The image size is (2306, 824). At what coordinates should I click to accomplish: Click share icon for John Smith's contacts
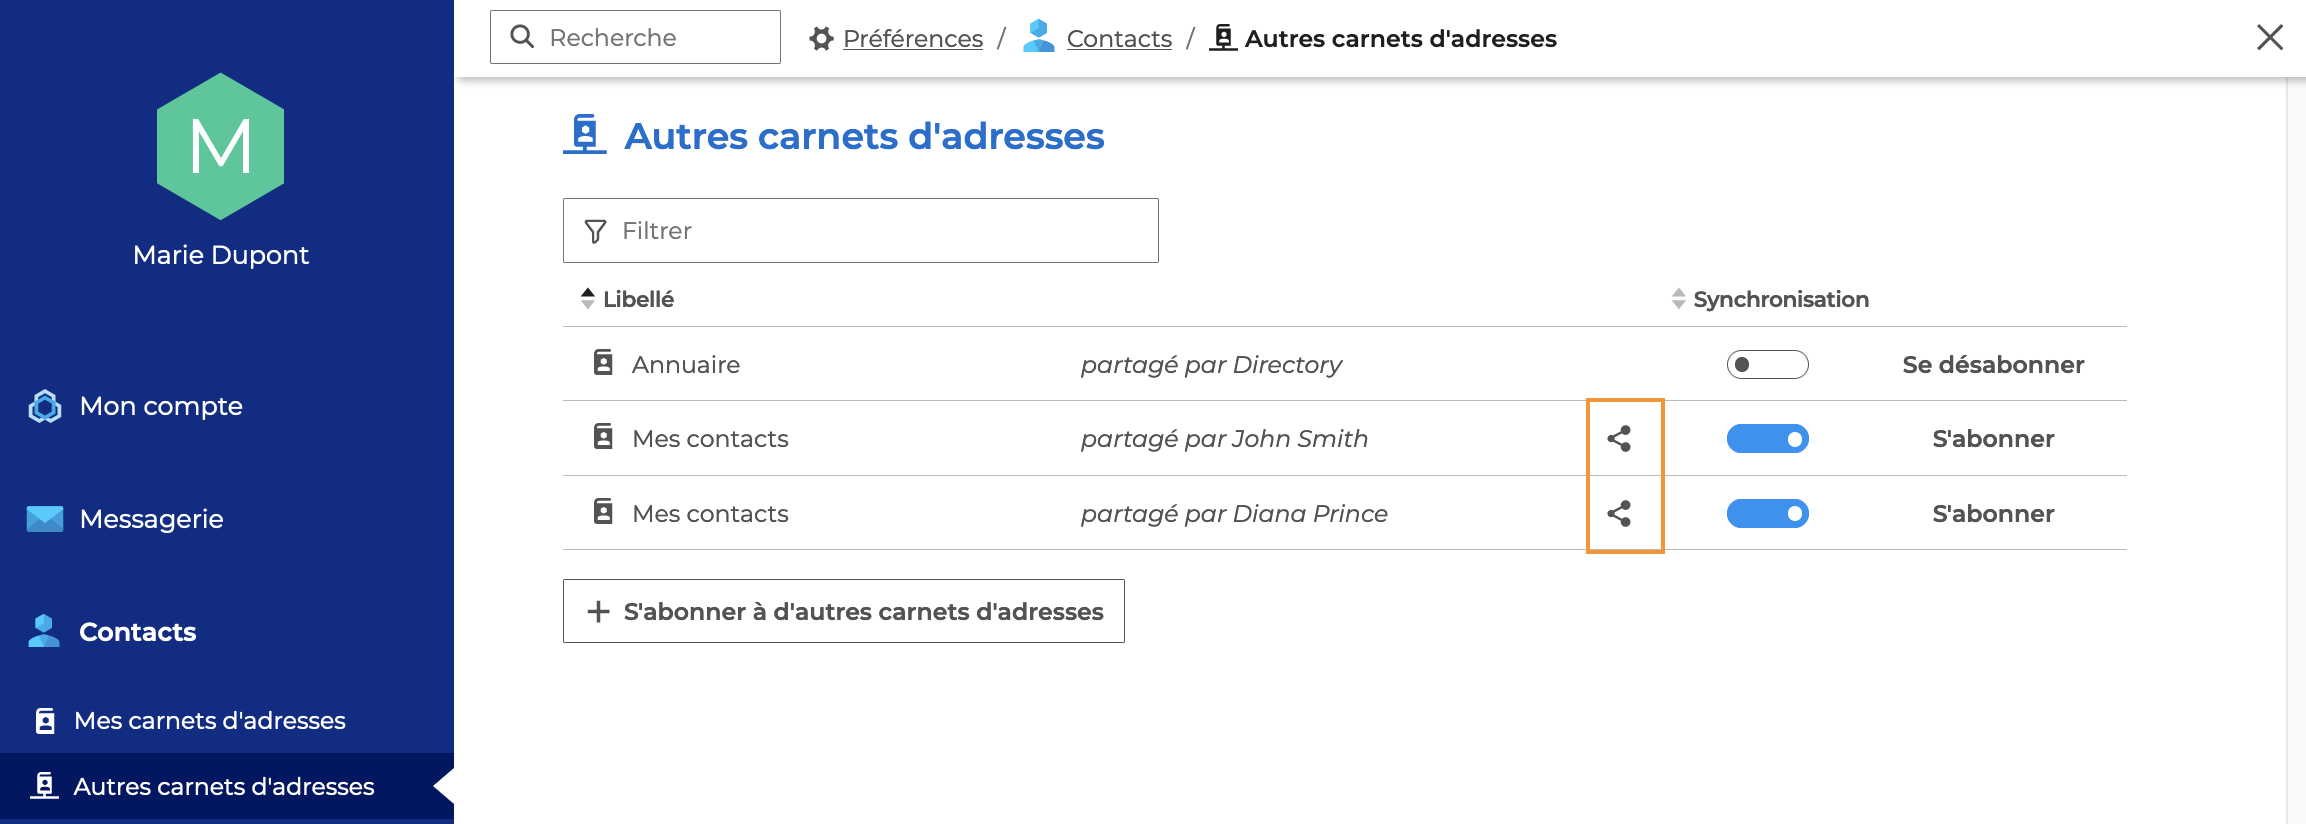[x=1619, y=439]
